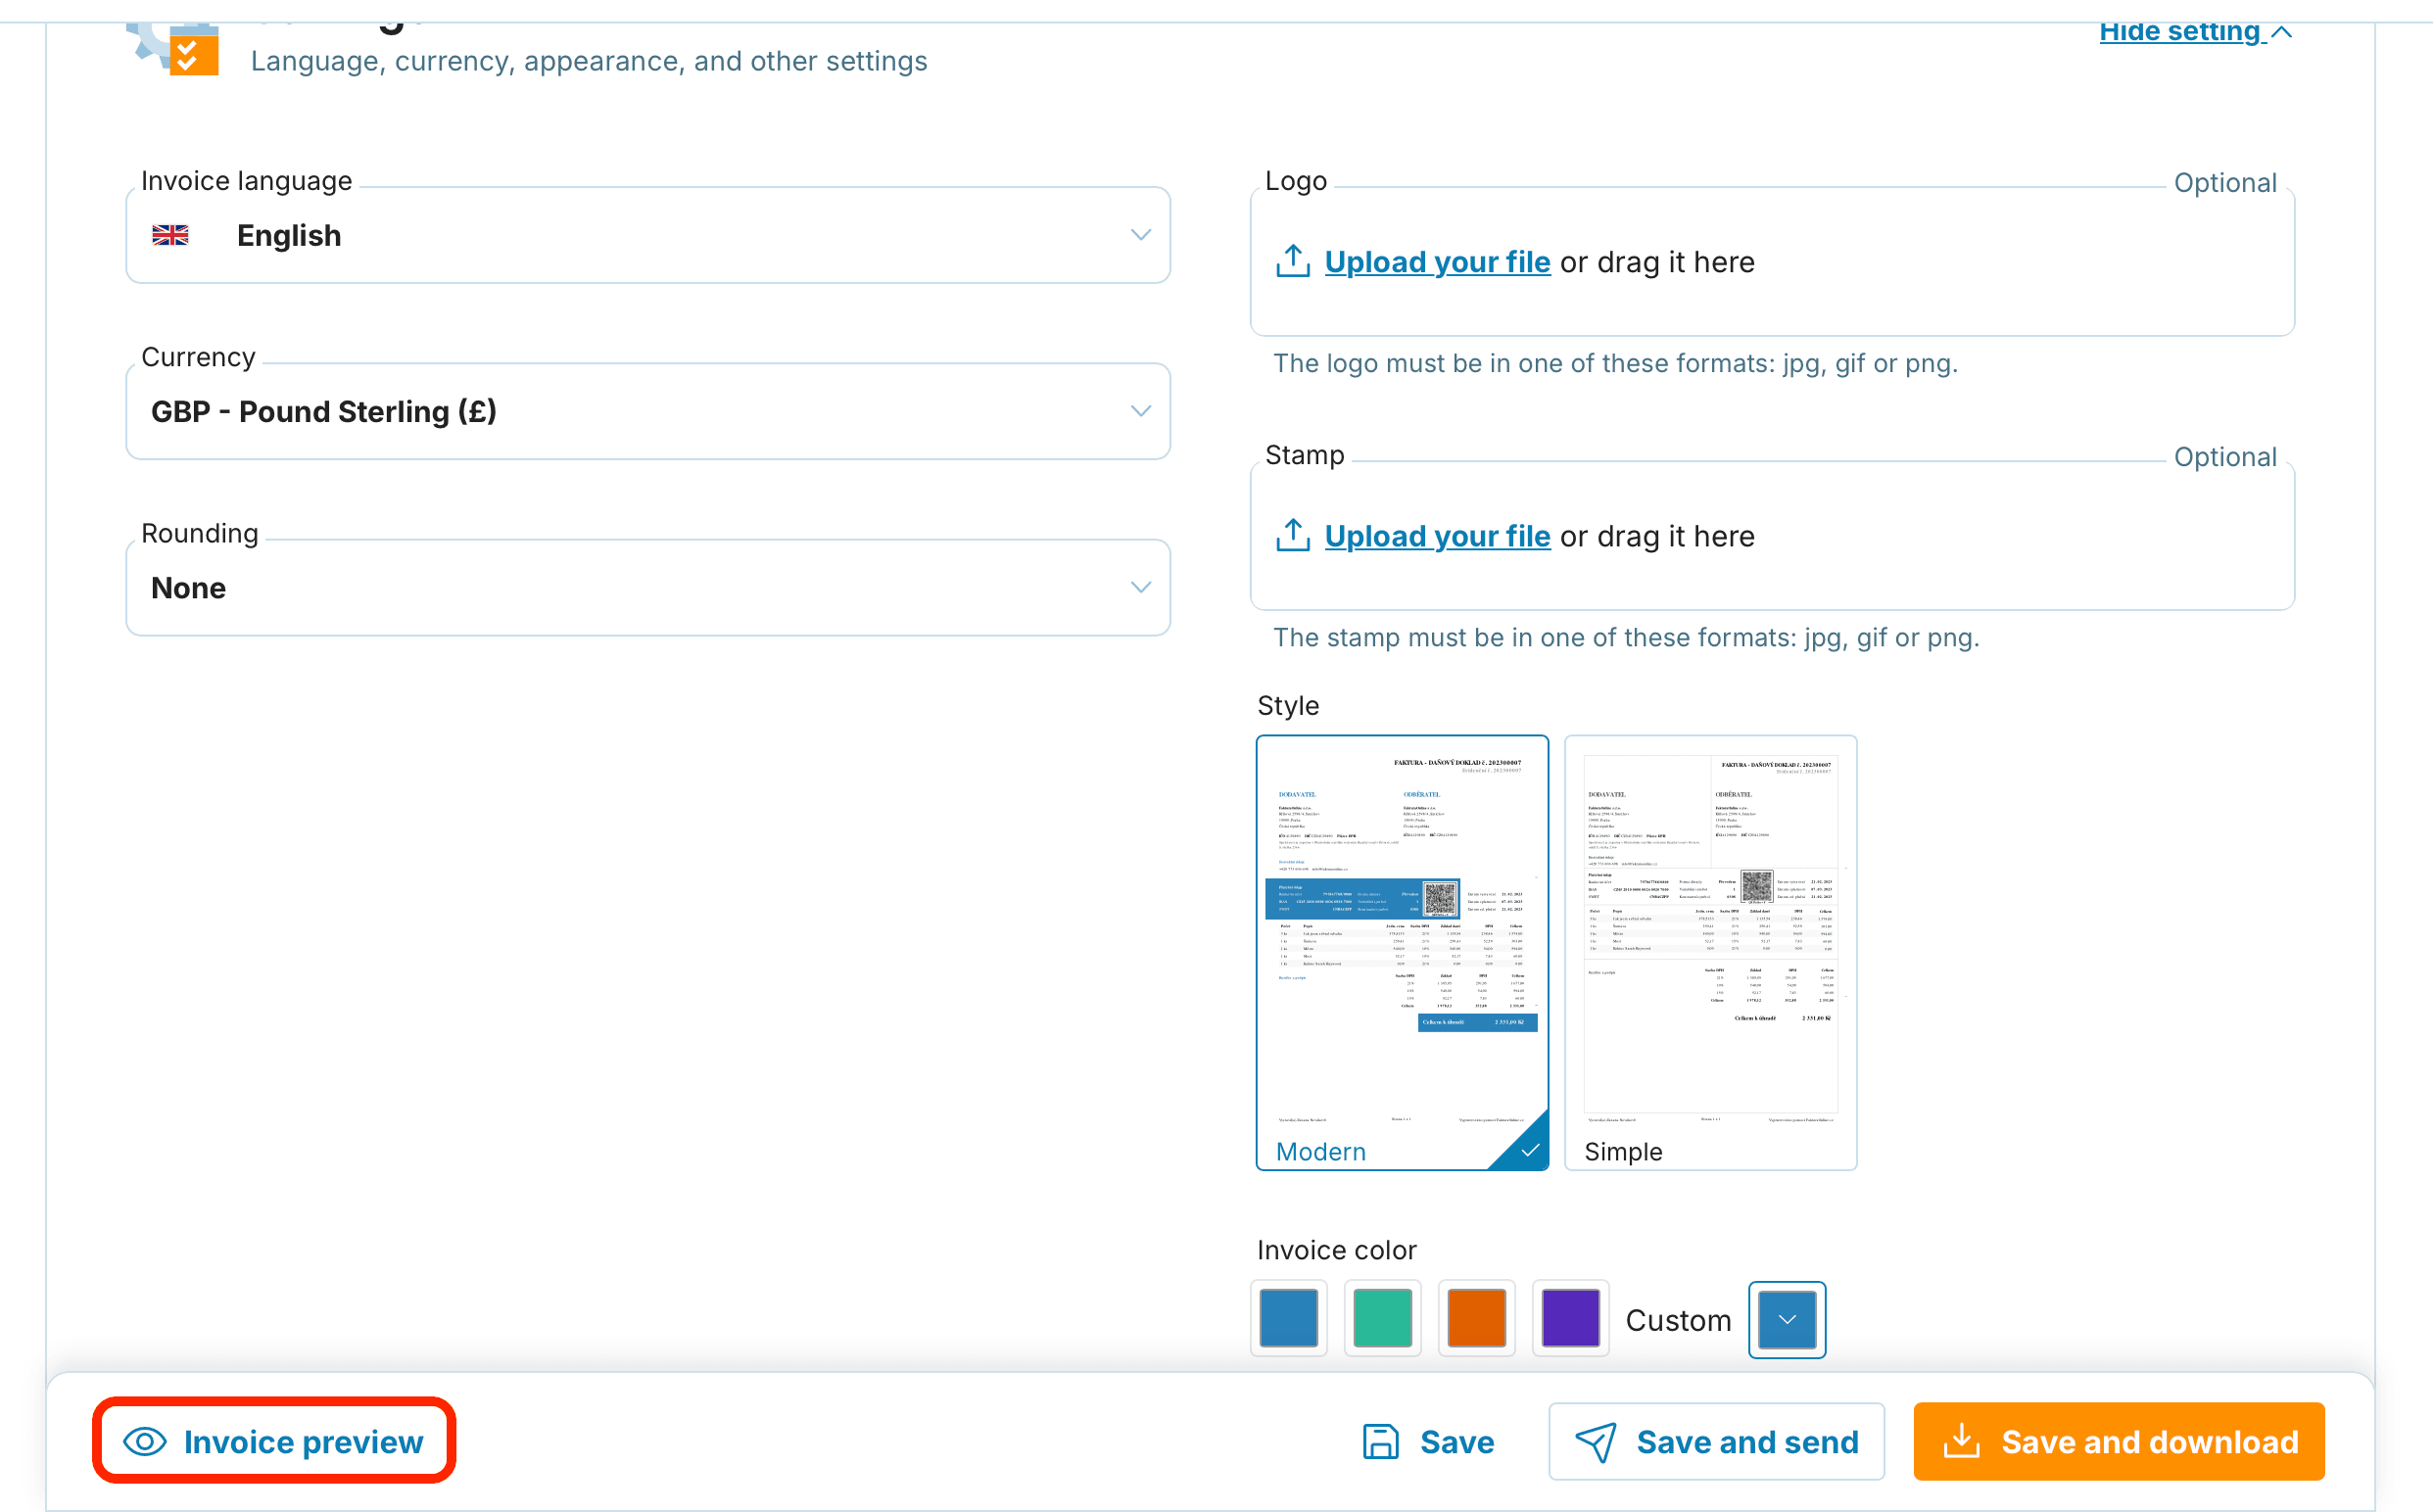
Task: Open Invoice preview
Action: click(274, 1441)
